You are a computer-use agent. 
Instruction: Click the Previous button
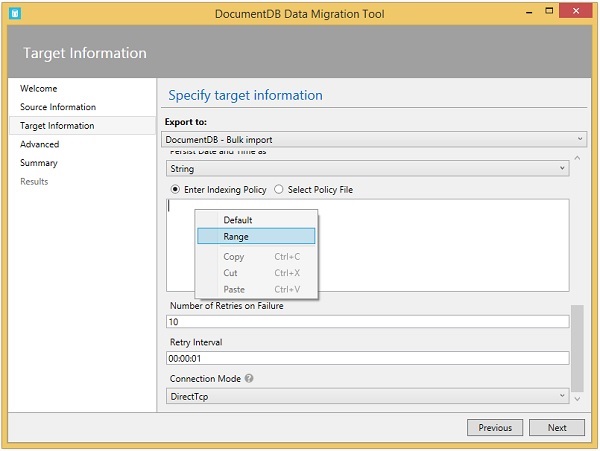(x=495, y=427)
